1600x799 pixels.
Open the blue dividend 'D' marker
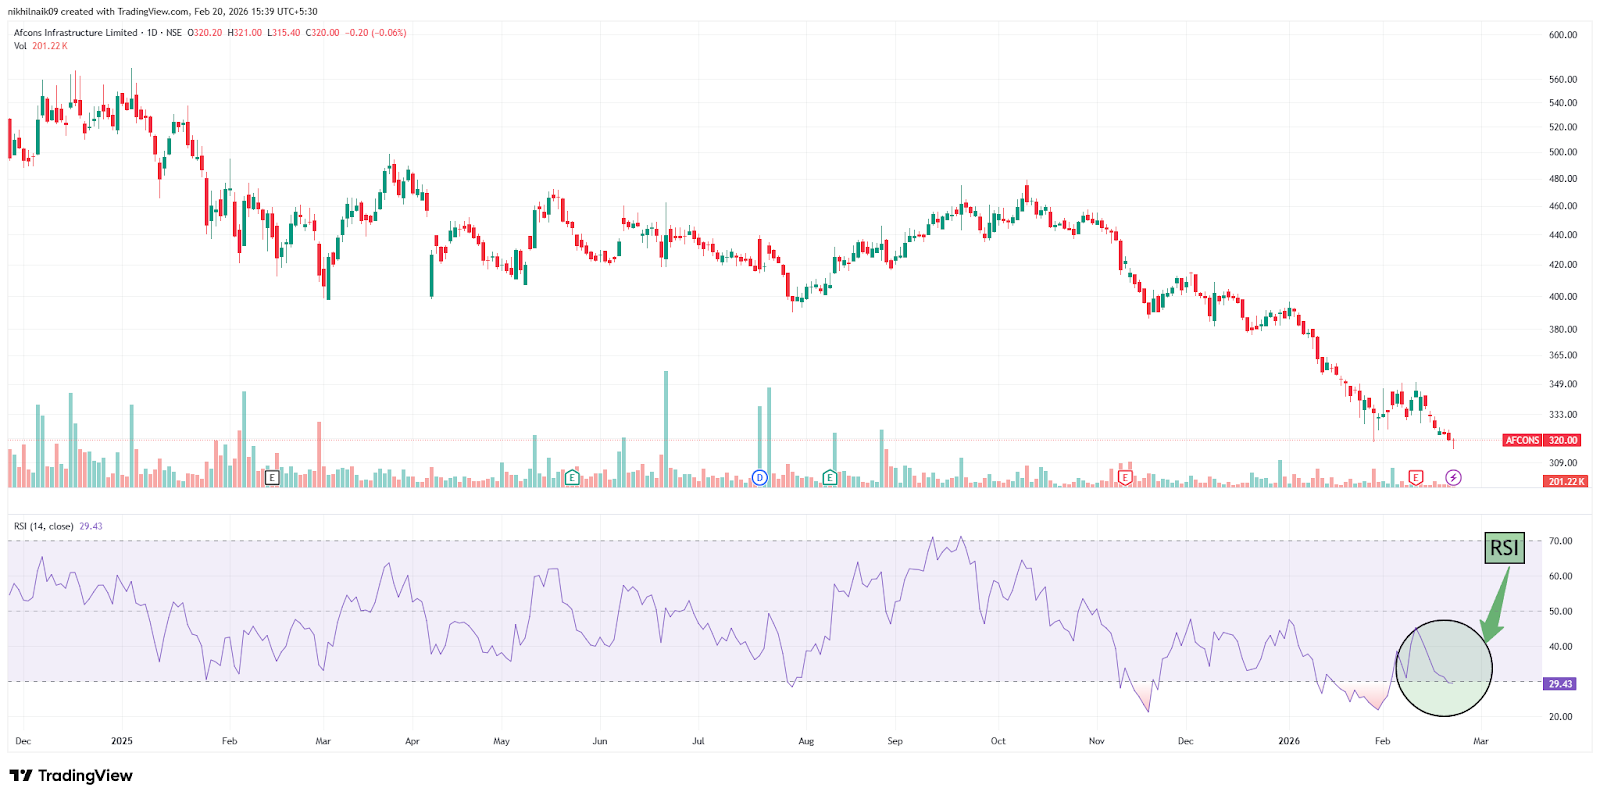coord(760,478)
